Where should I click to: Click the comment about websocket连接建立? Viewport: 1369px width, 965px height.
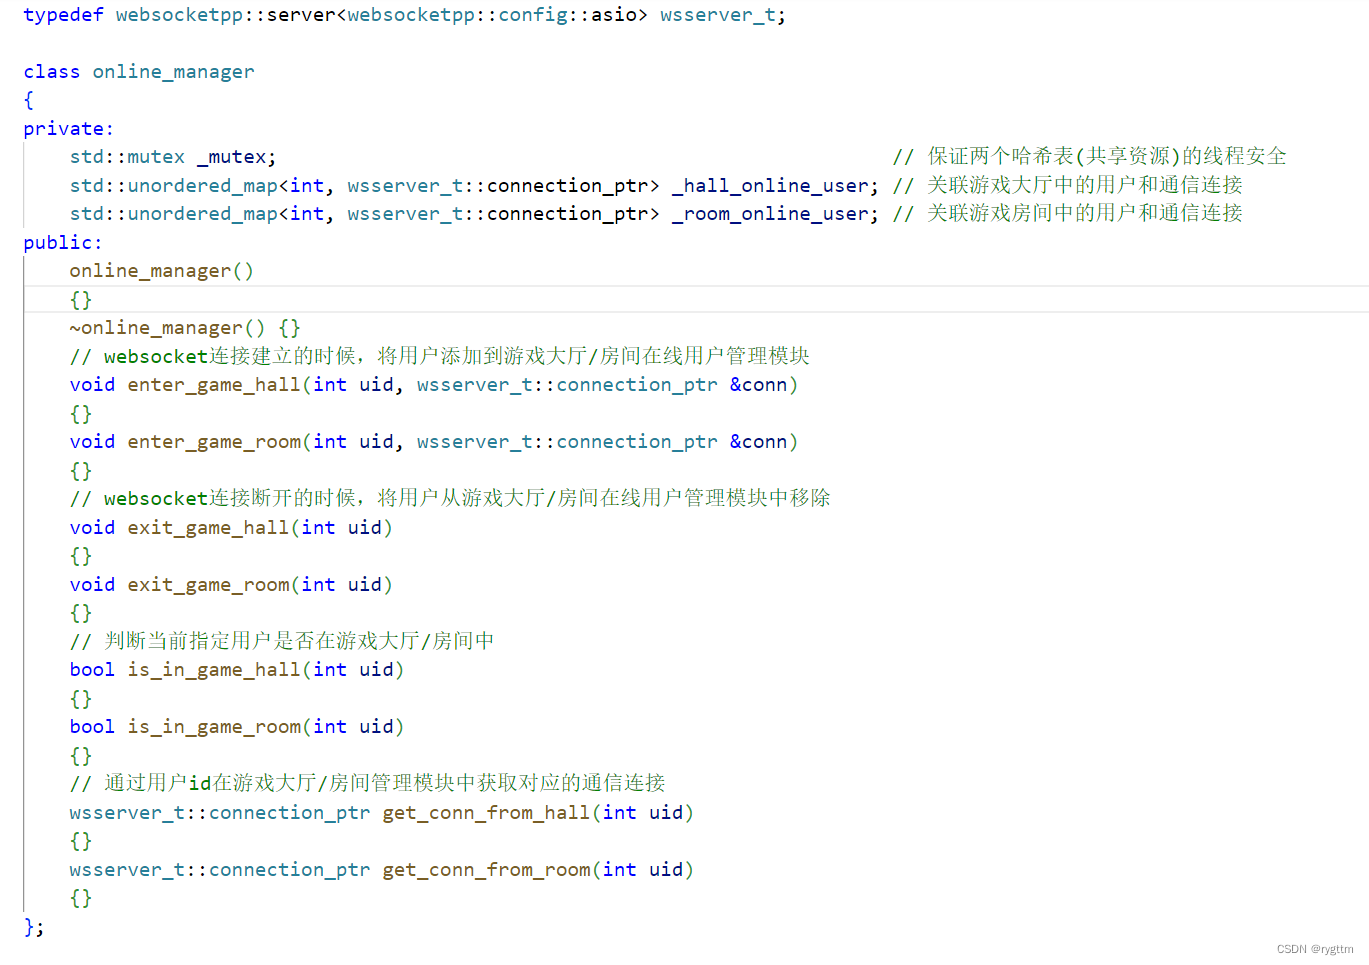click(440, 356)
